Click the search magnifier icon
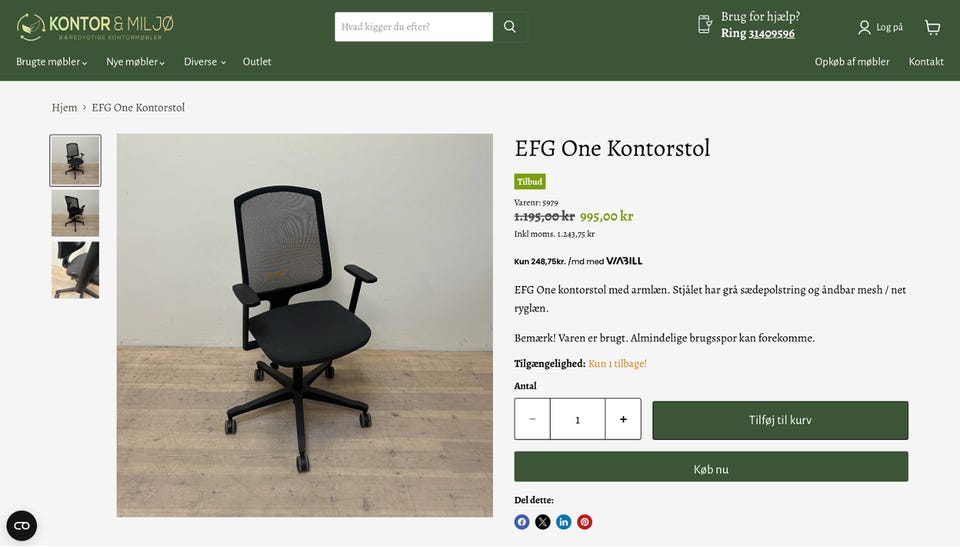Viewport: 960px width, 547px height. [509, 26]
